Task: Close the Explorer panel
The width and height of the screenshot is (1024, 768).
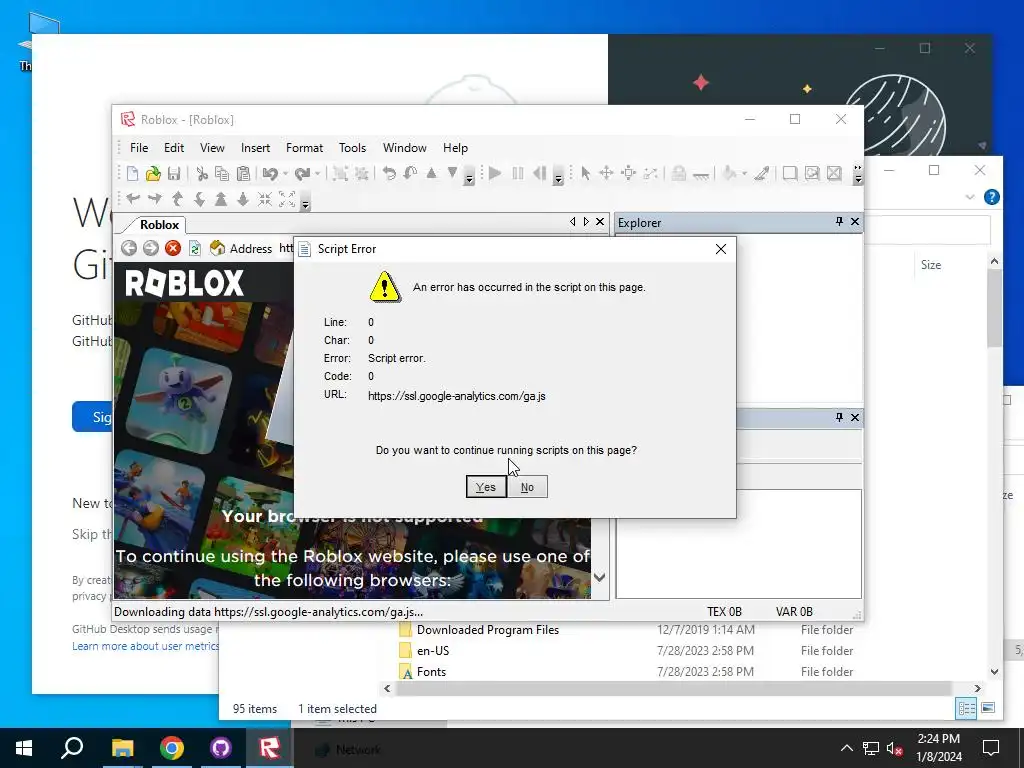Action: point(855,222)
